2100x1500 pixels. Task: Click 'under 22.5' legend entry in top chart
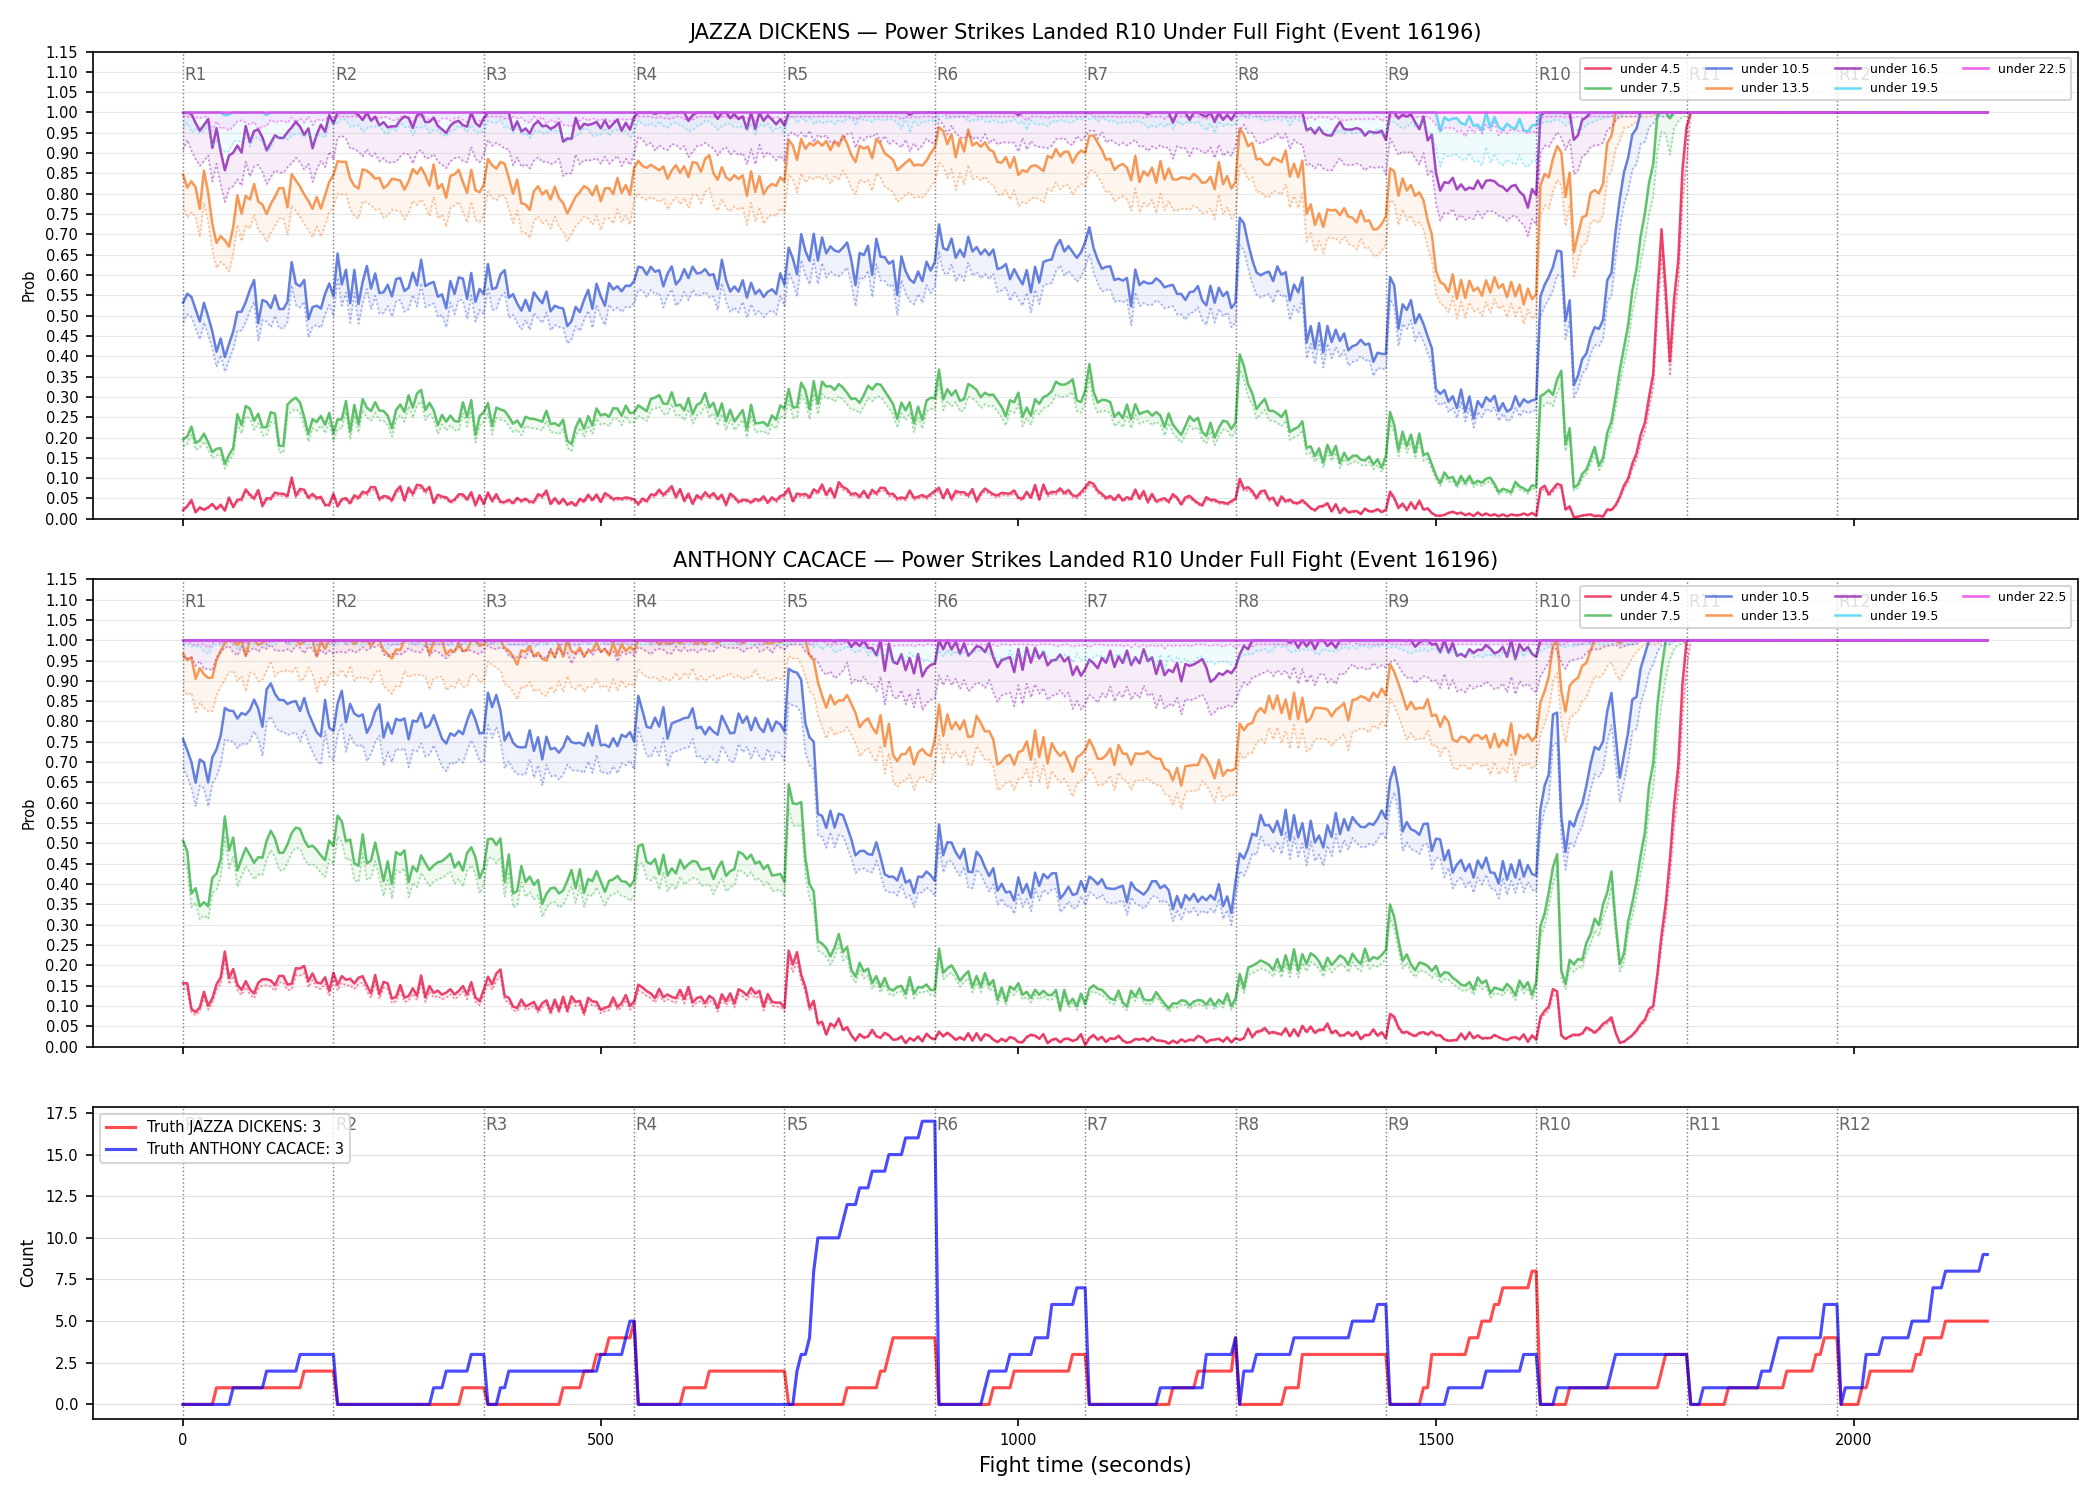point(2014,69)
